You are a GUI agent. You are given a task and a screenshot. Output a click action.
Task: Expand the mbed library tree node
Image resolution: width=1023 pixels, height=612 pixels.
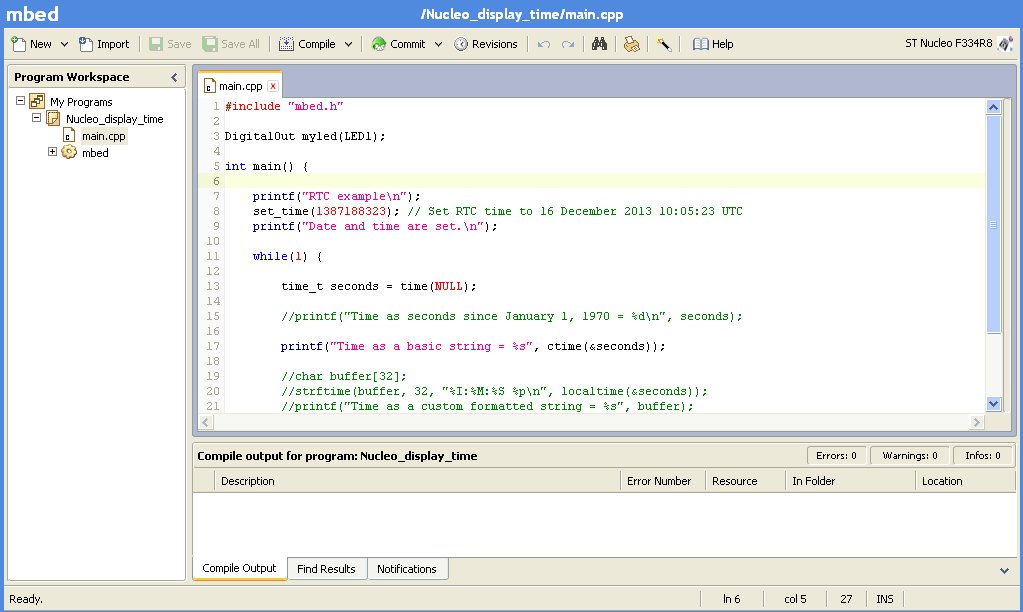coord(52,151)
